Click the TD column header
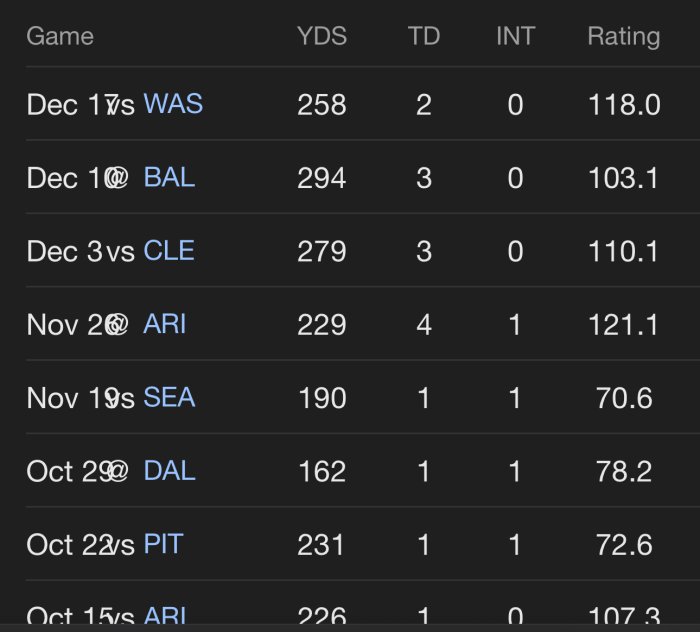Viewport: 700px width, 632px height. (424, 37)
